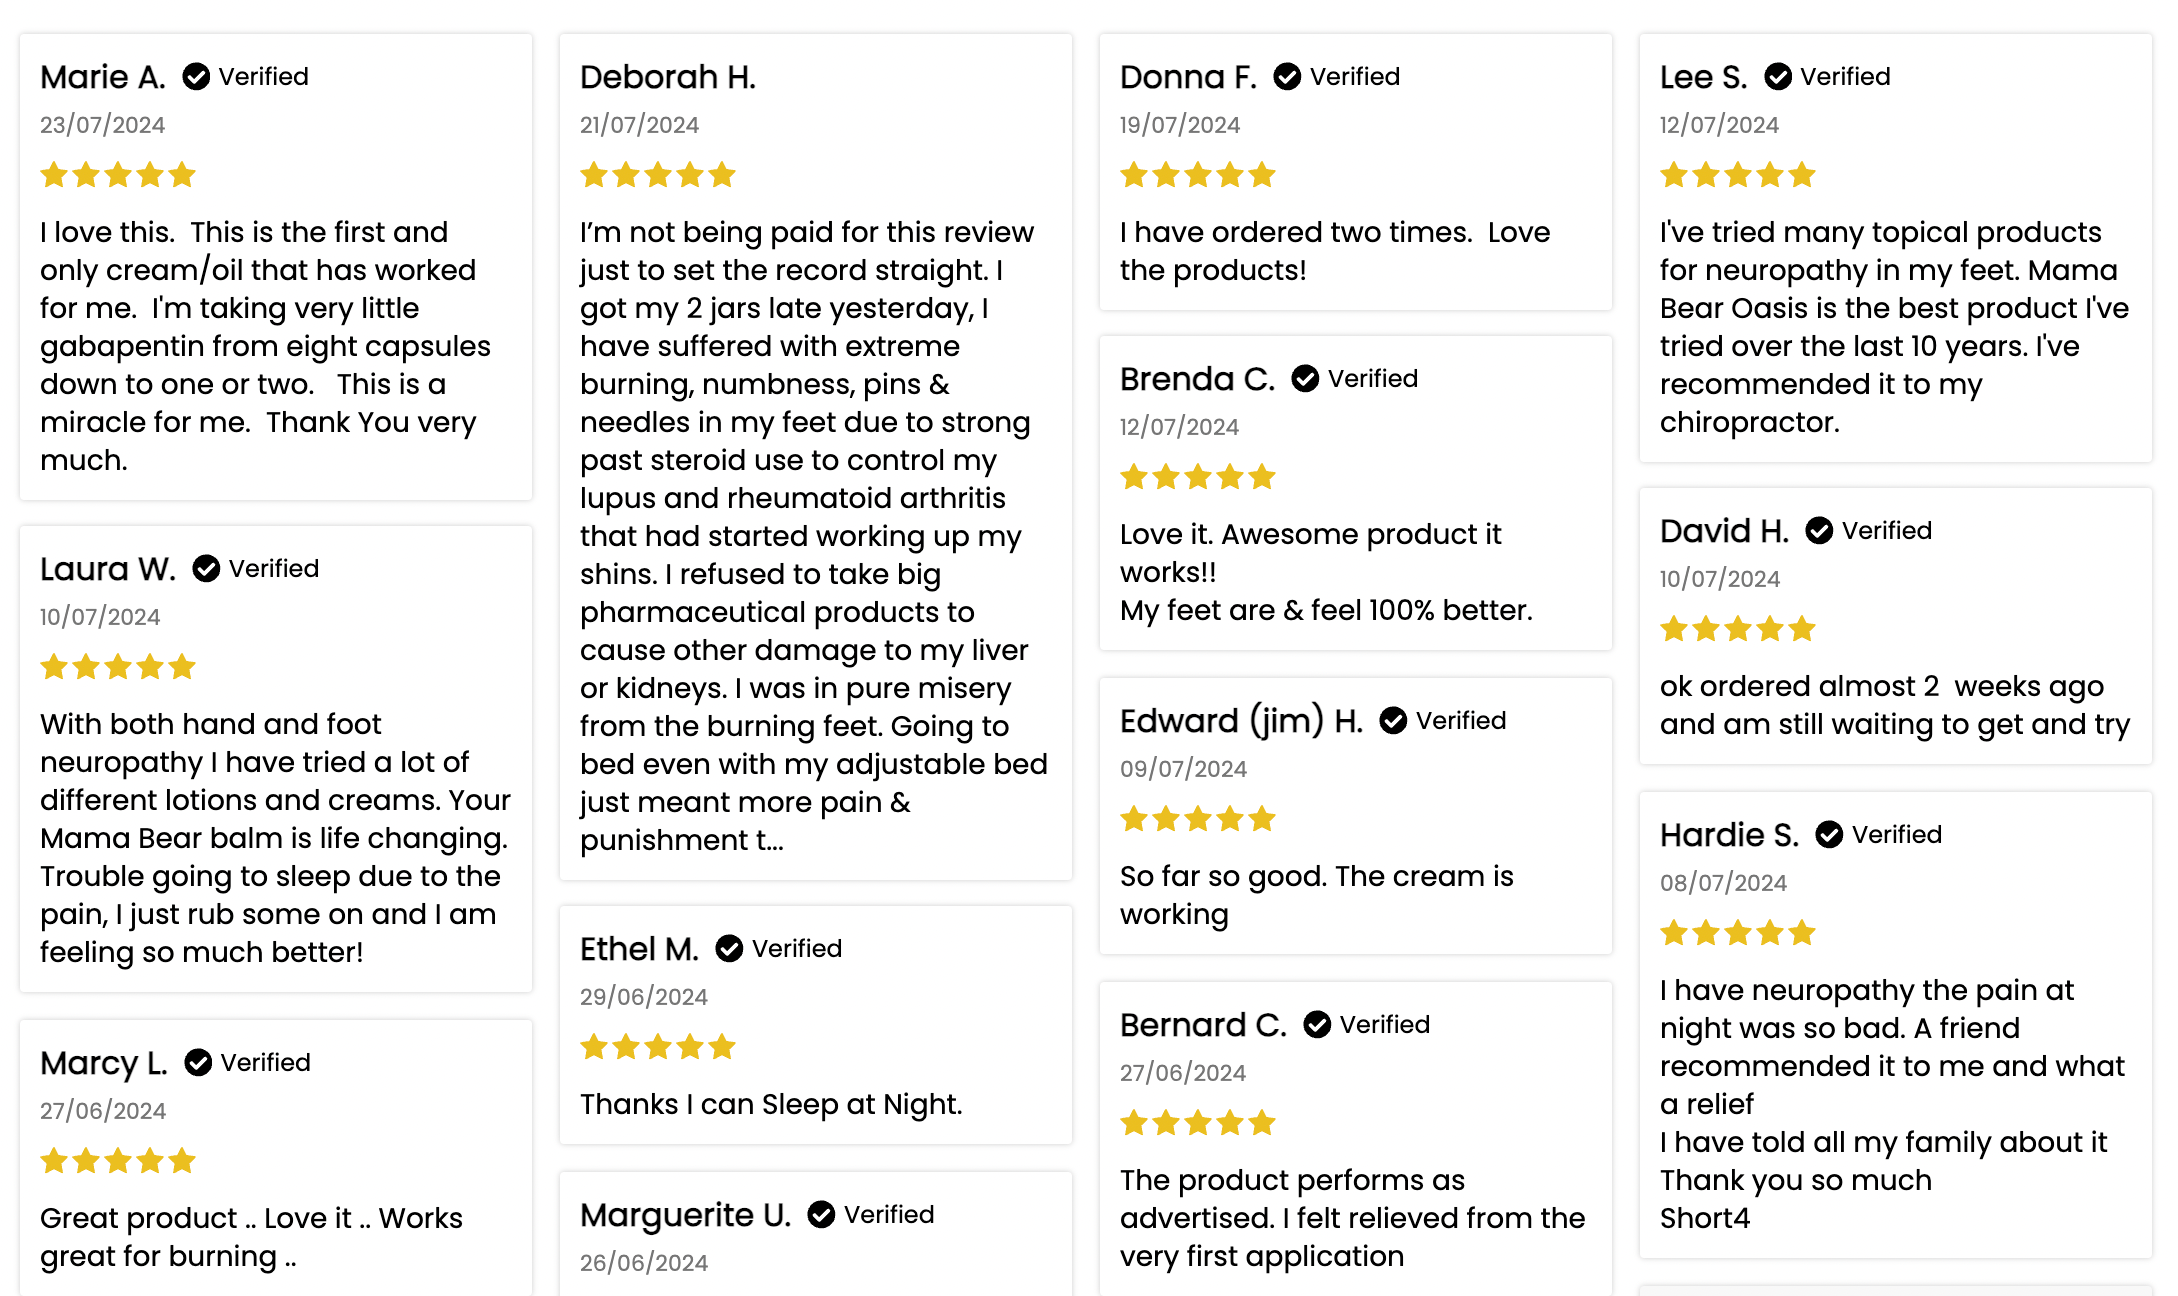Image resolution: width=2178 pixels, height=1296 pixels.
Task: Click Laura W. verified badge icon
Action: click(206, 569)
